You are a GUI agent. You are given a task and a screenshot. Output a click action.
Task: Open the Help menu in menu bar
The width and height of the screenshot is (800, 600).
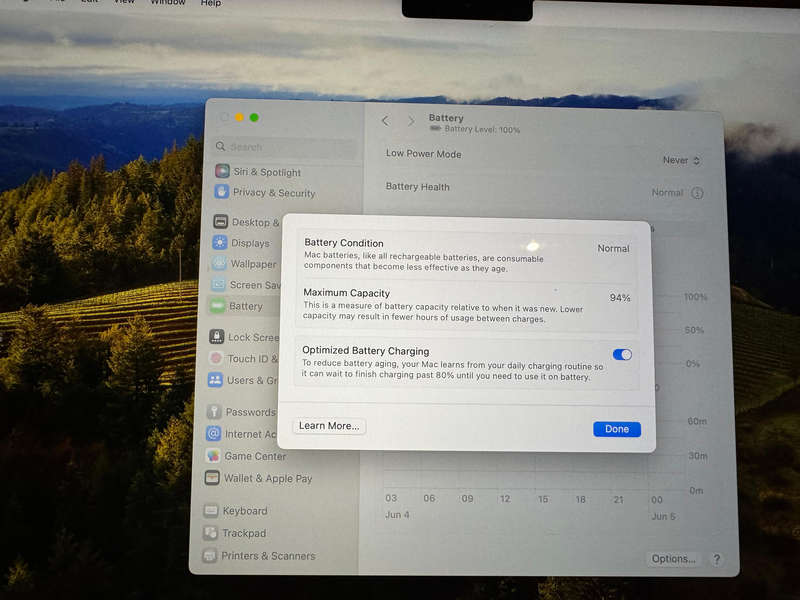point(211,3)
